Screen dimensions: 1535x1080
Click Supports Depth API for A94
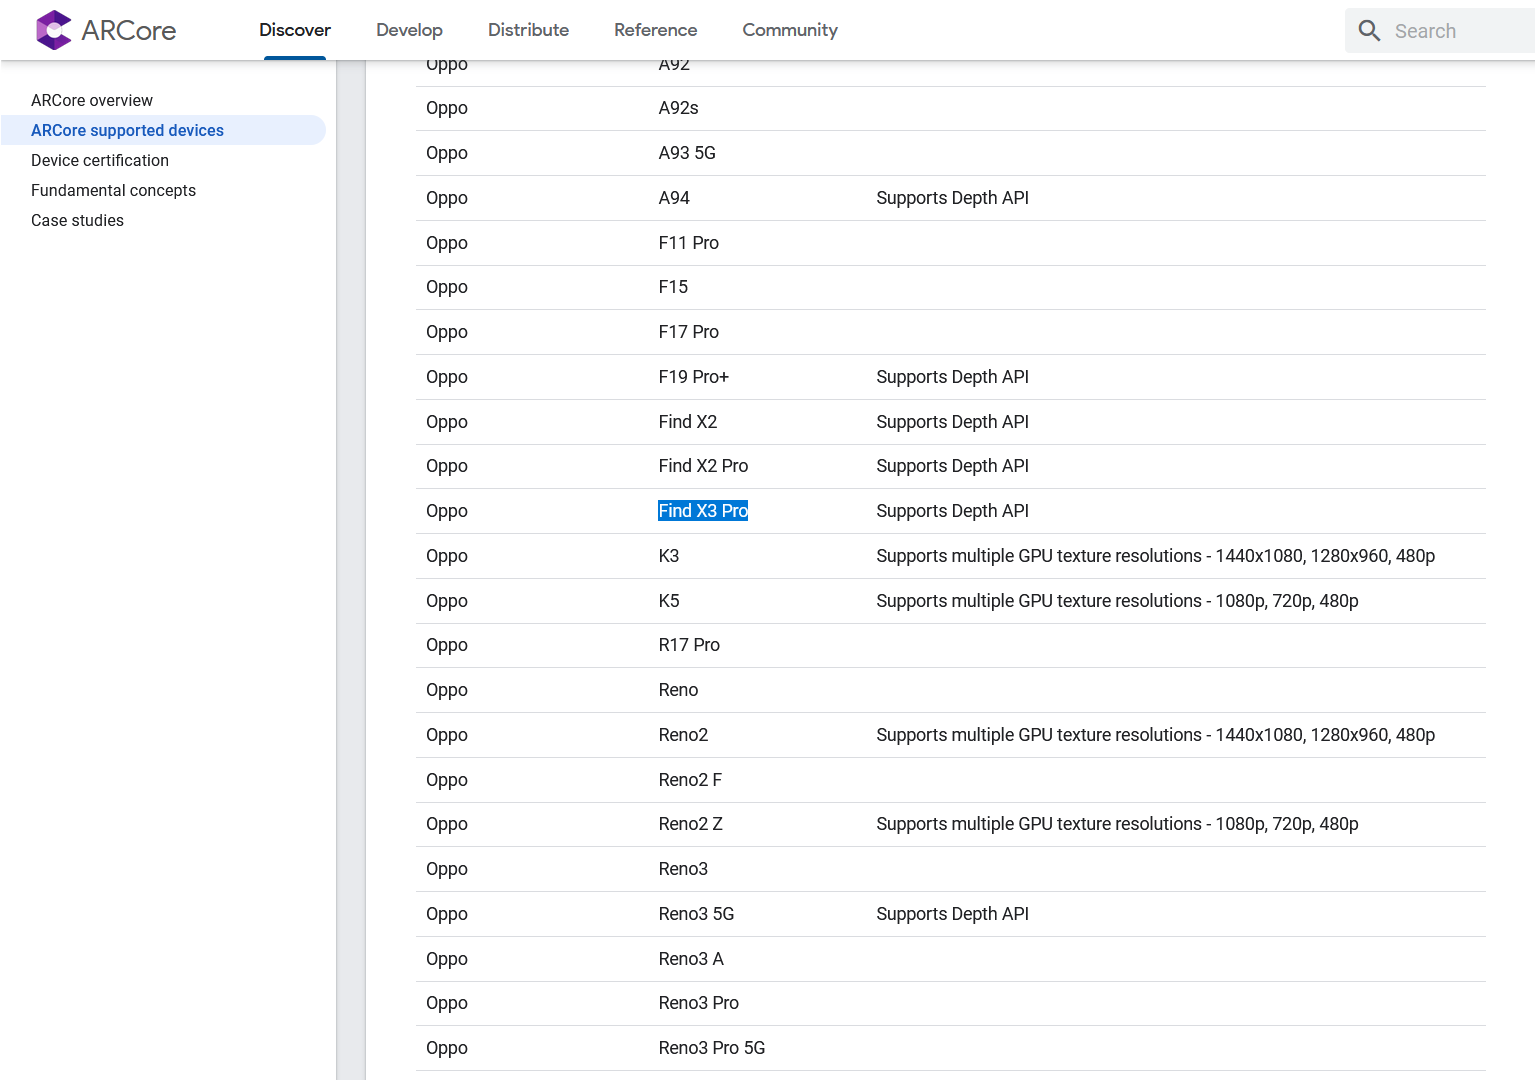click(x=952, y=198)
